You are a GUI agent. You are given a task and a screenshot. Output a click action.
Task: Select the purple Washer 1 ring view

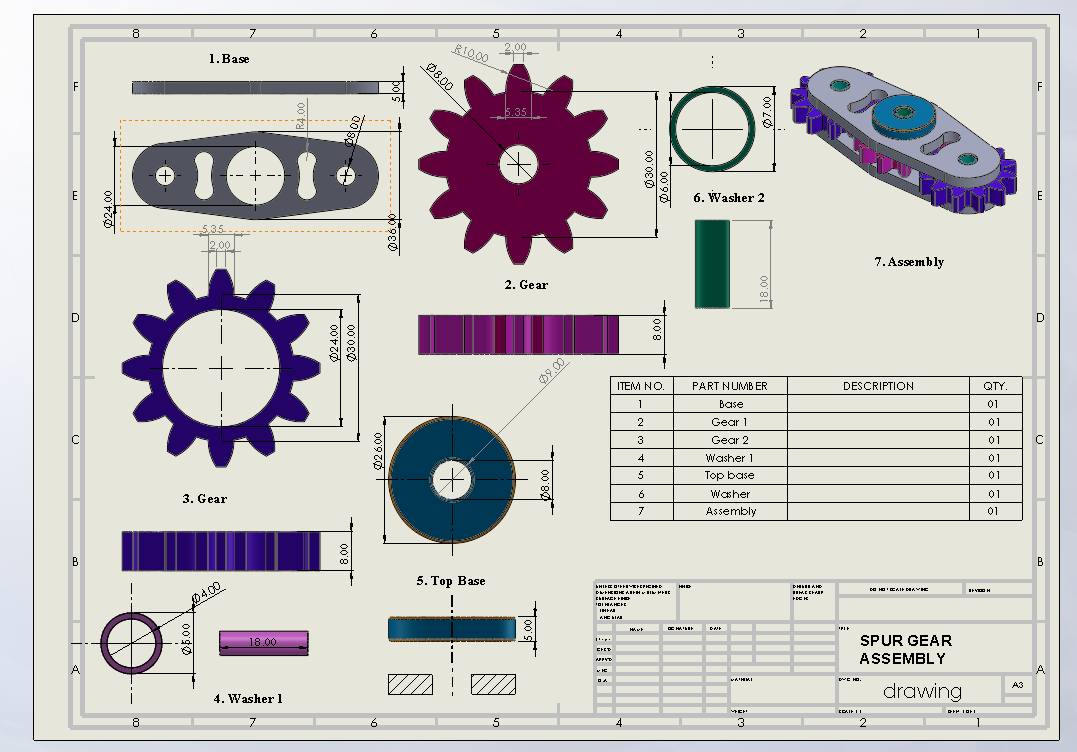click(x=132, y=643)
